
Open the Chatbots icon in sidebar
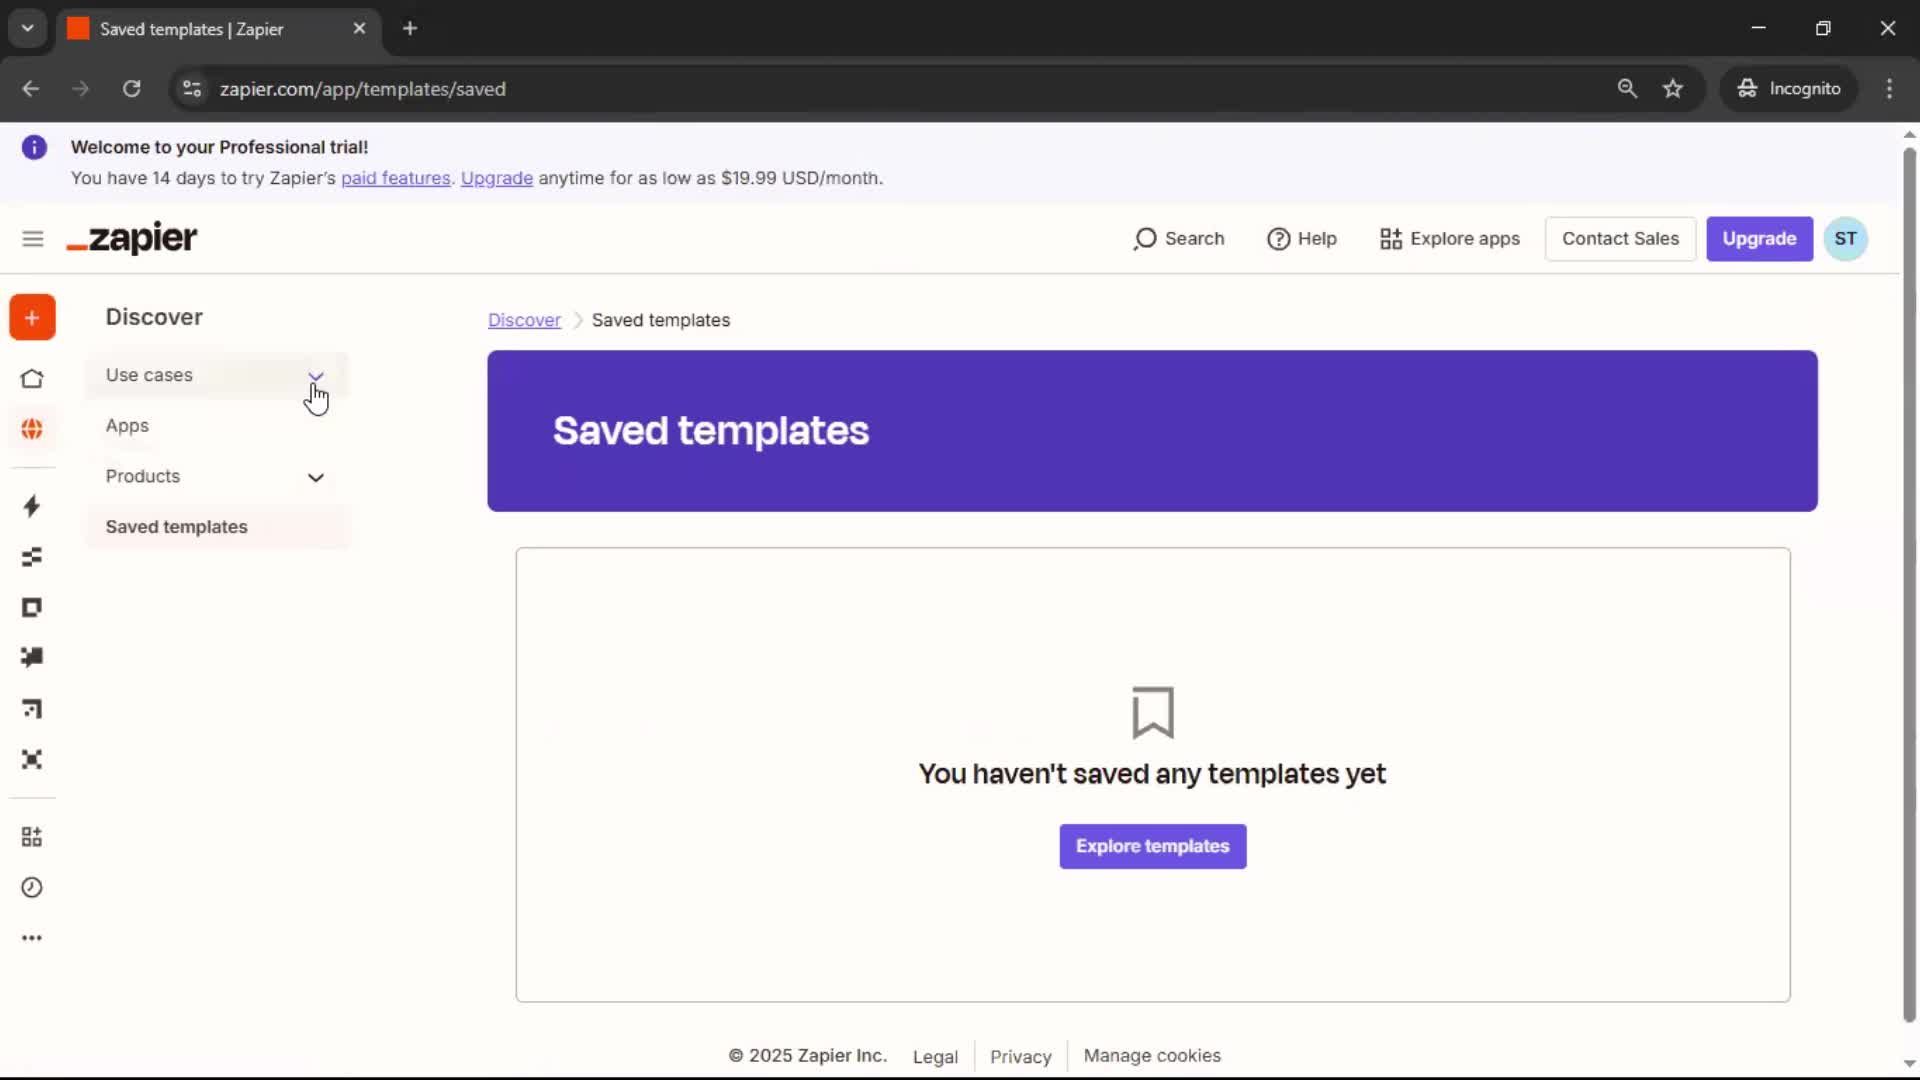(32, 657)
